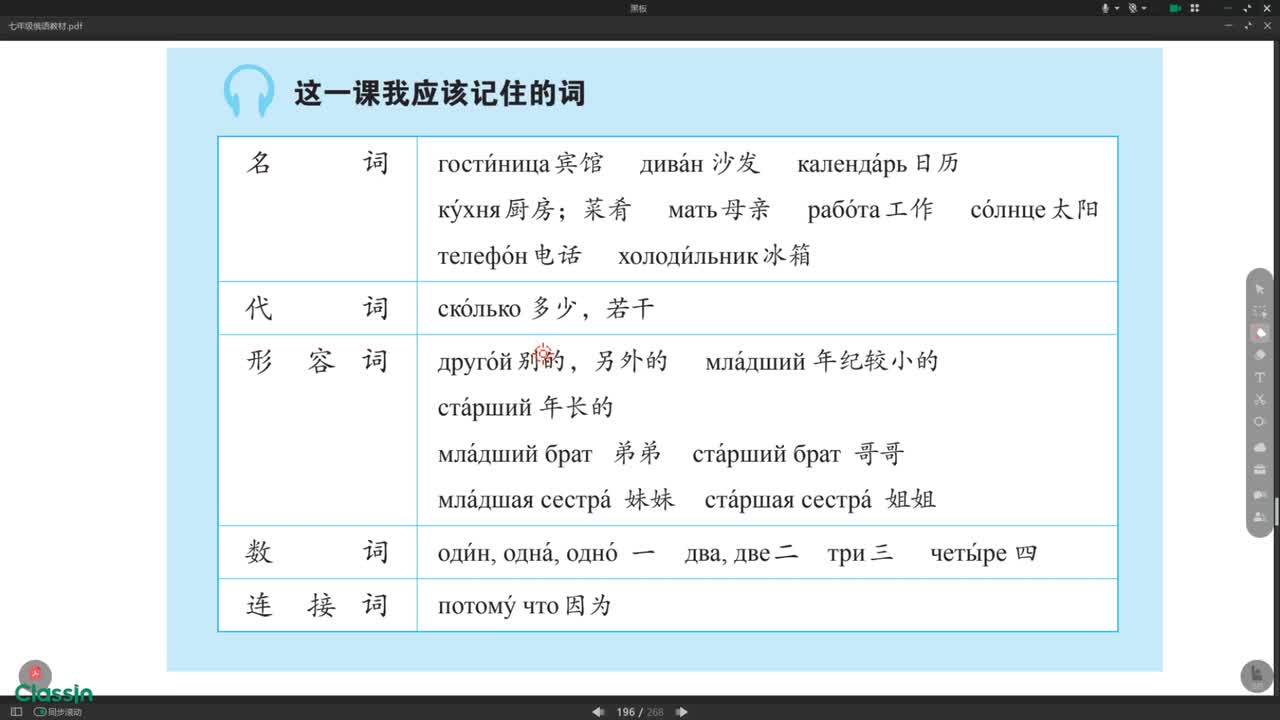Viewport: 1280px width, 720px height.
Task: Expand speaker options dropdown
Action: click(1143, 8)
